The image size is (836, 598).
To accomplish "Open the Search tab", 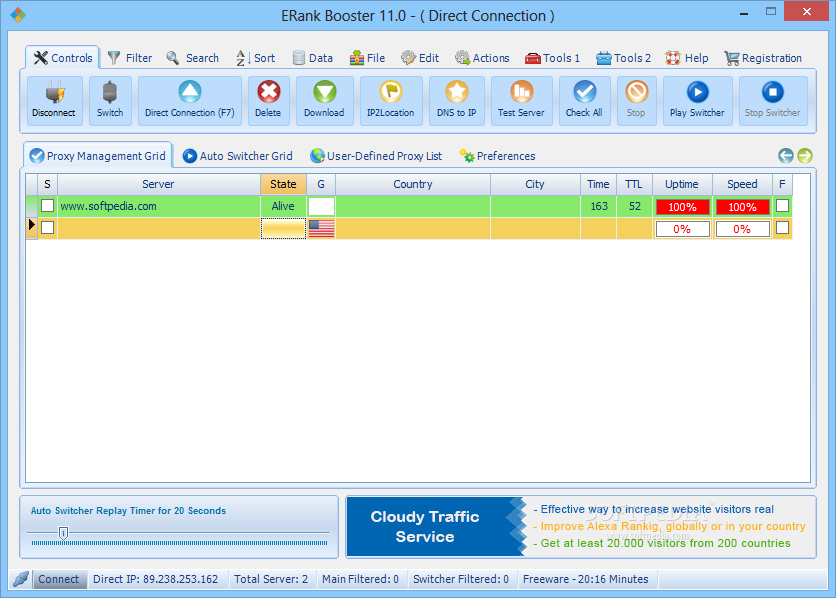I will [x=192, y=58].
